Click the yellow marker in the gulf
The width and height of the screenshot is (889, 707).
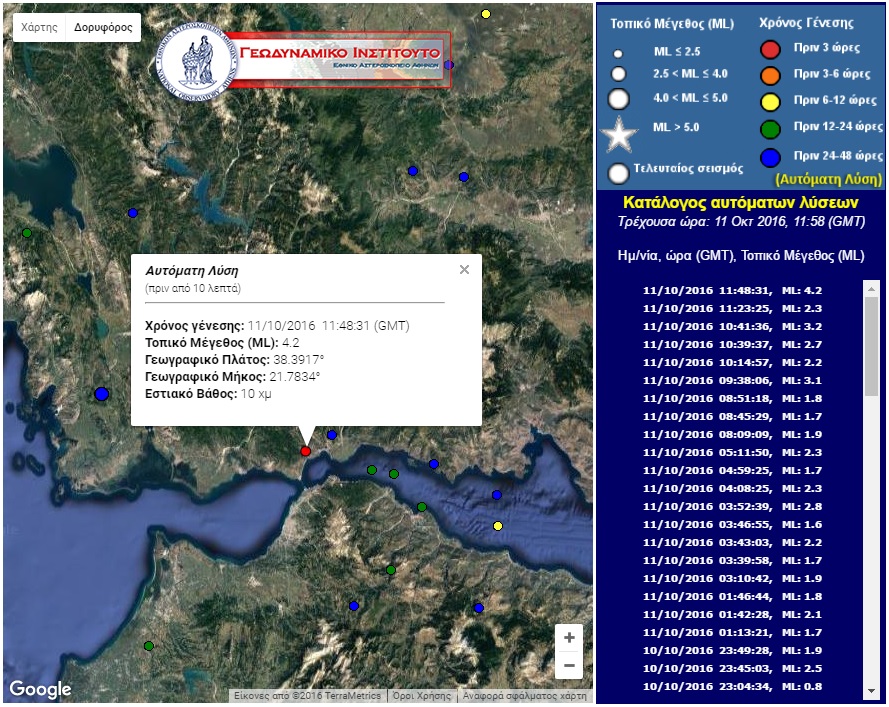(x=498, y=526)
